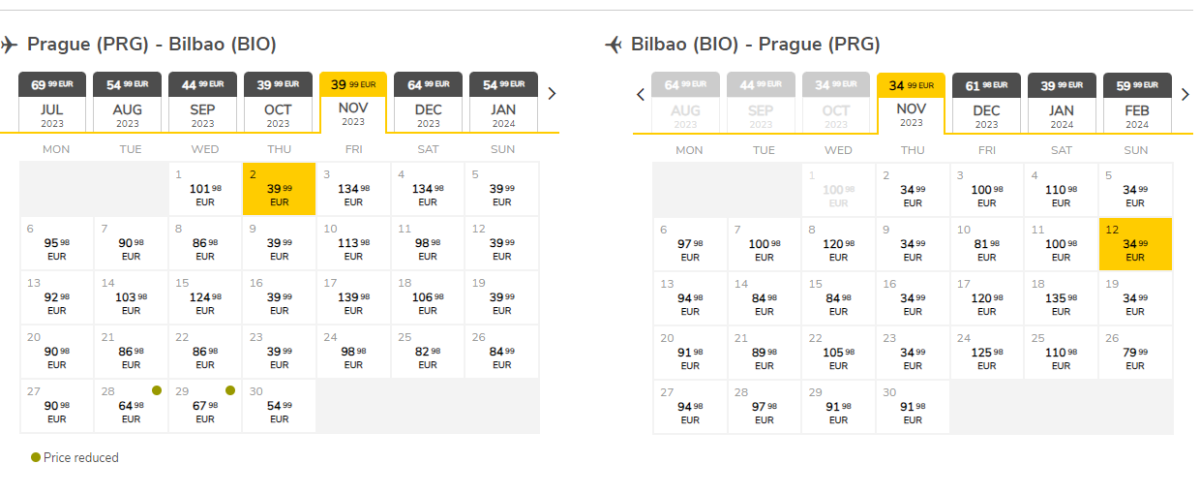
Task: Open the DEC 2023 outbound month tab
Action: coord(428,102)
